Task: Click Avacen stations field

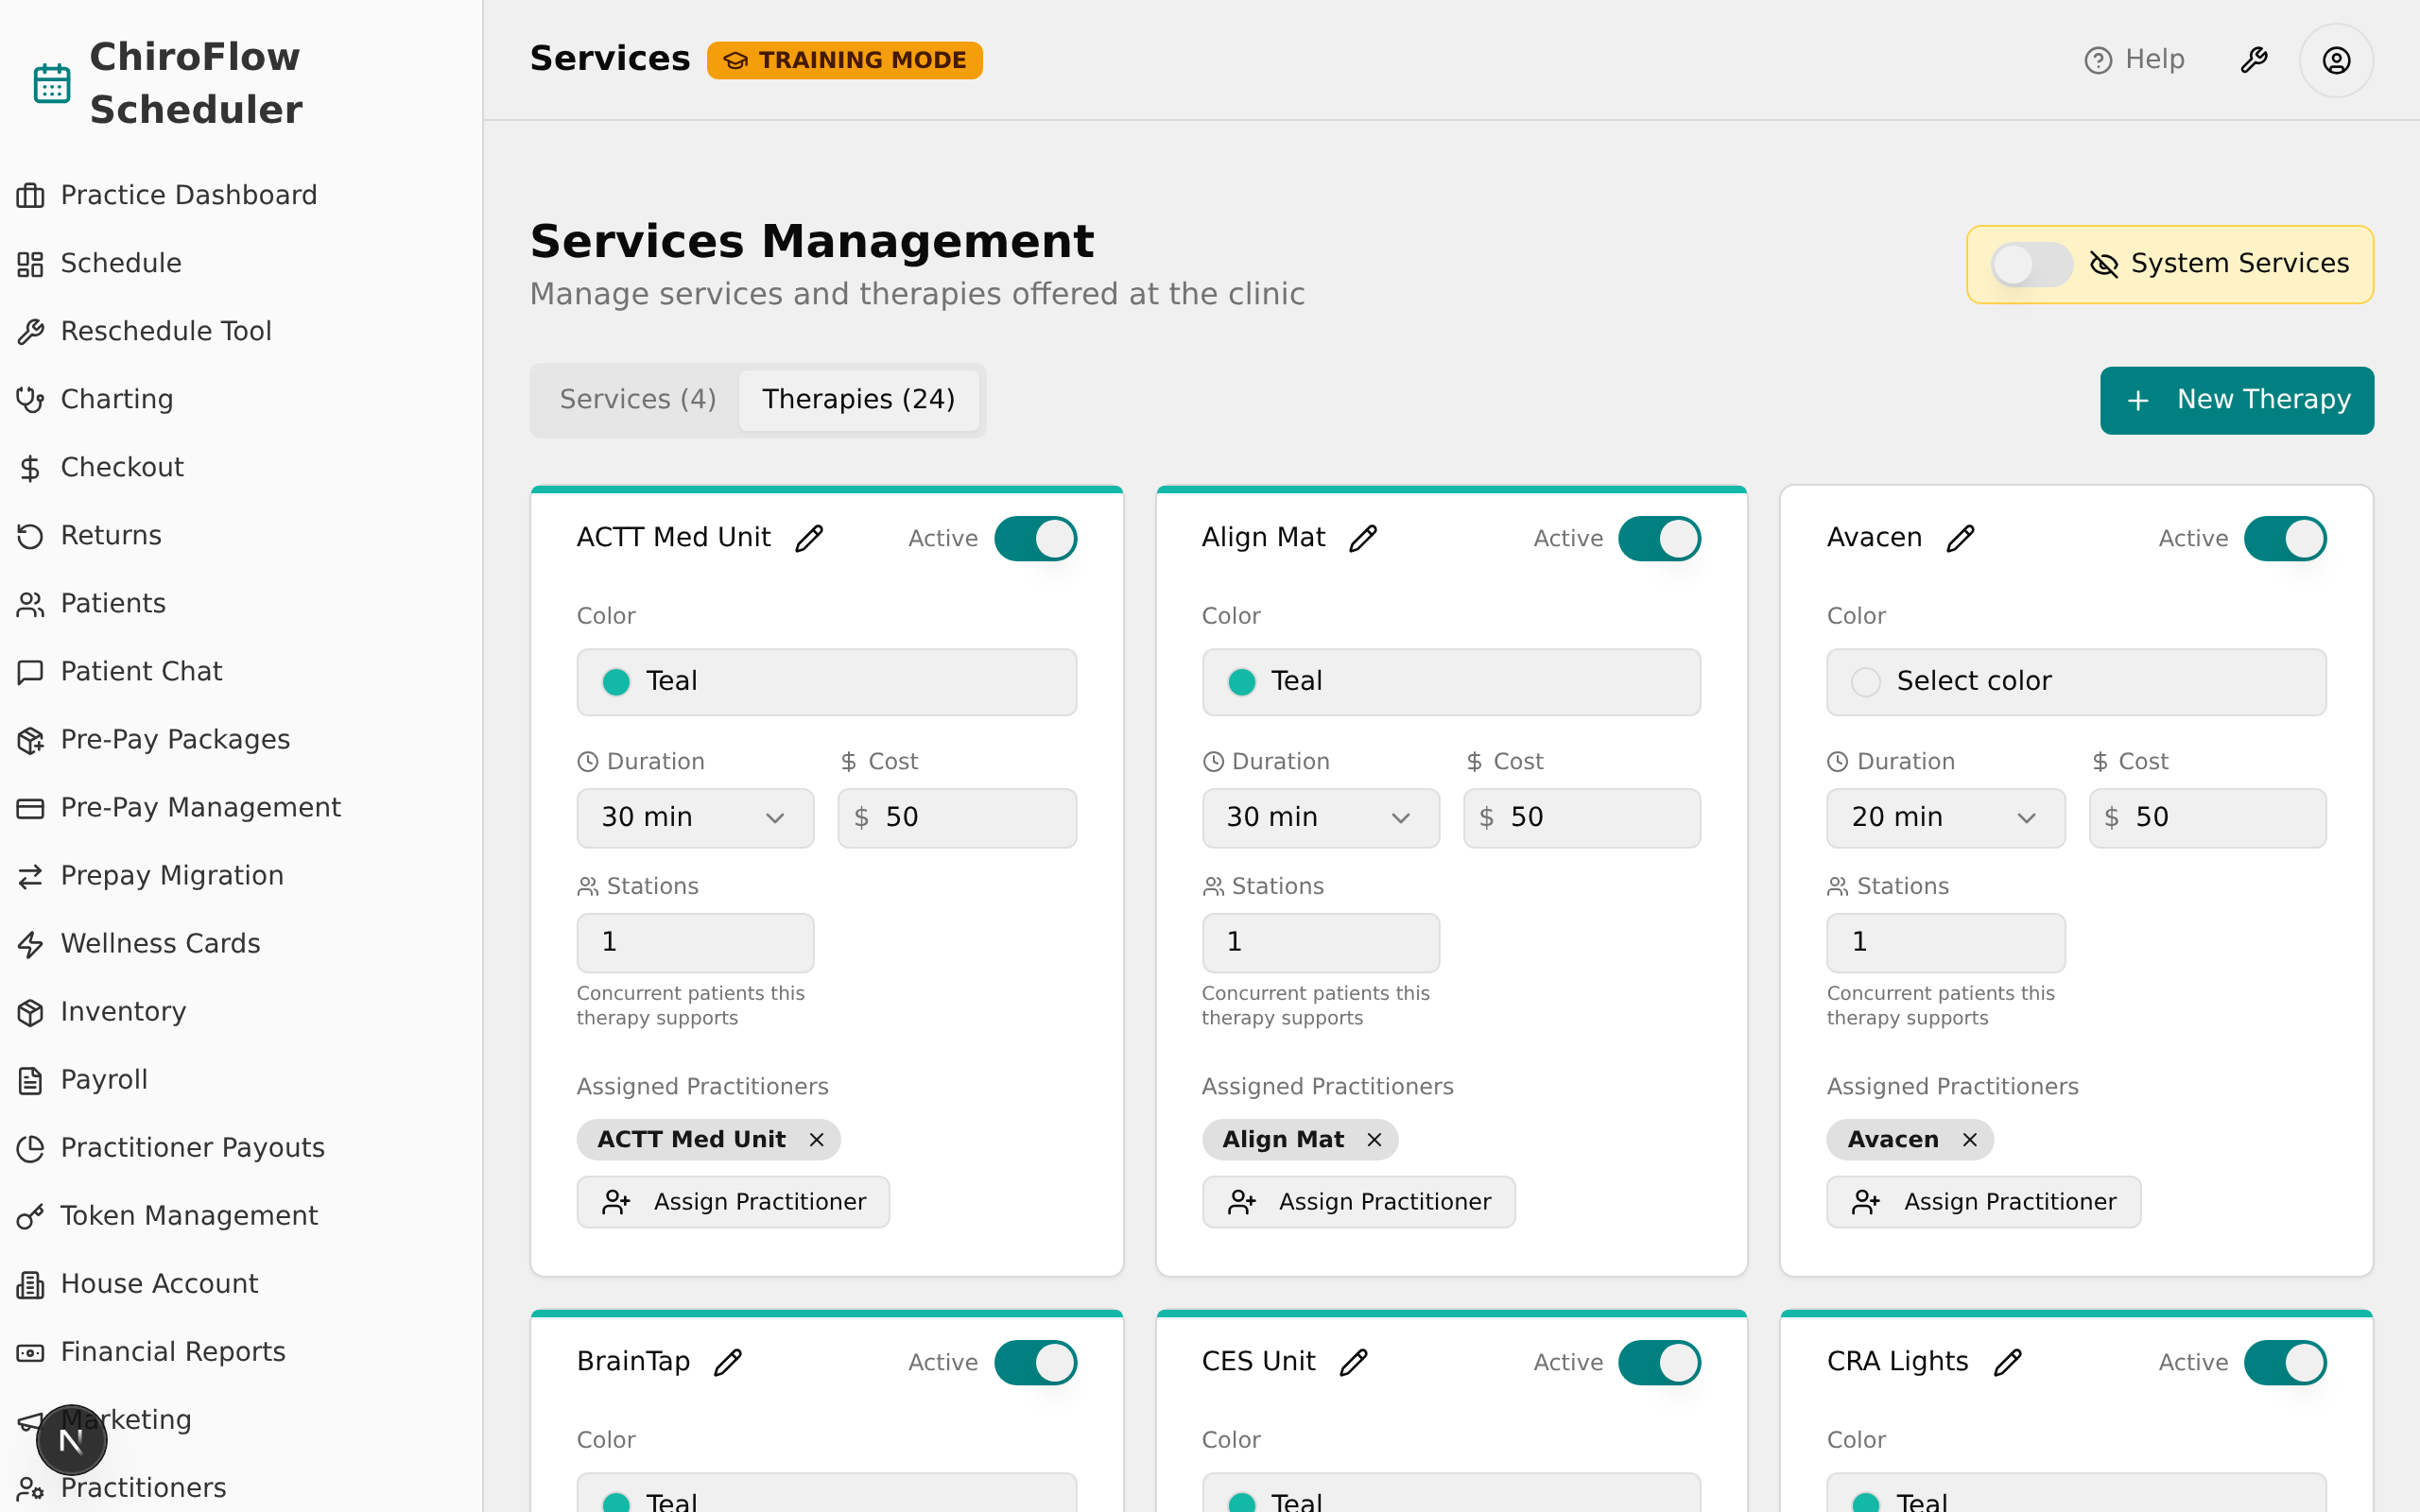Action: [1945, 942]
